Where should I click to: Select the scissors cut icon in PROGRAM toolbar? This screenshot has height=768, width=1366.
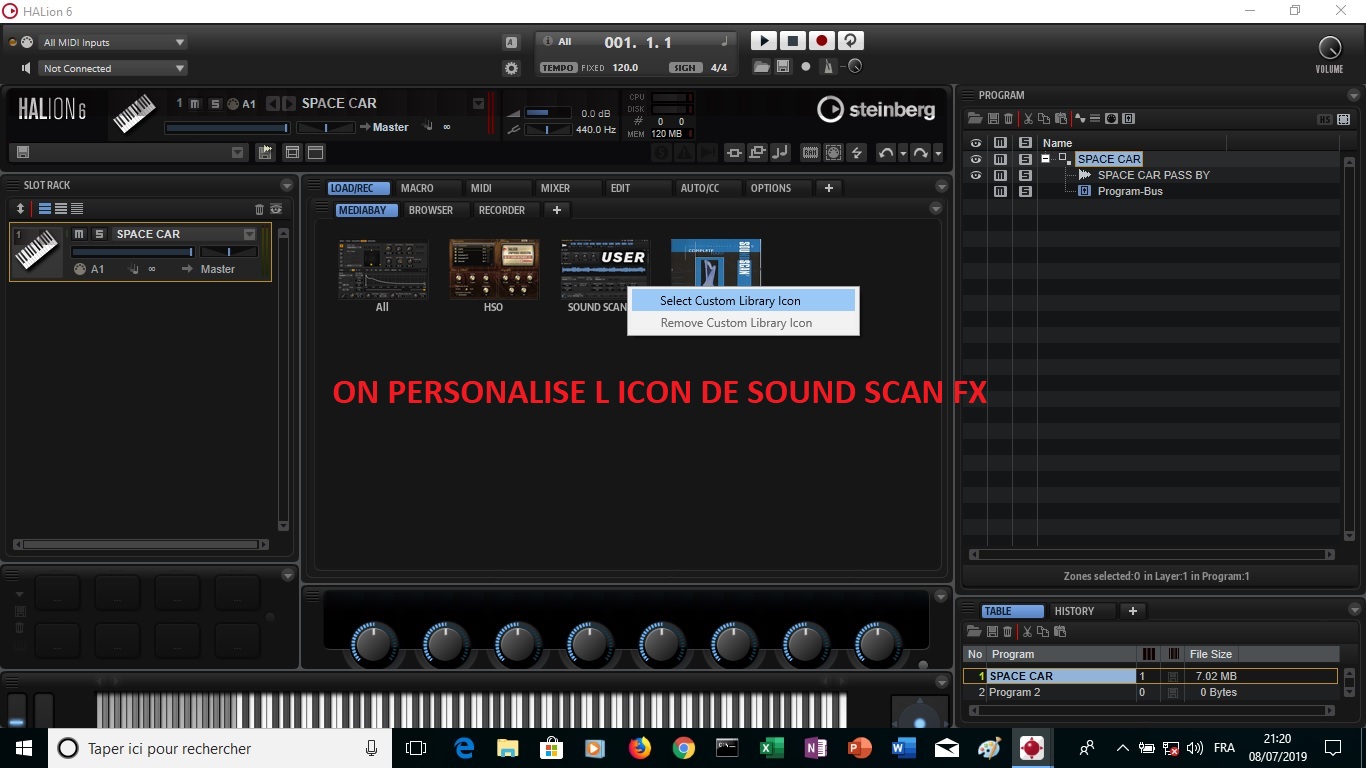[1027, 118]
